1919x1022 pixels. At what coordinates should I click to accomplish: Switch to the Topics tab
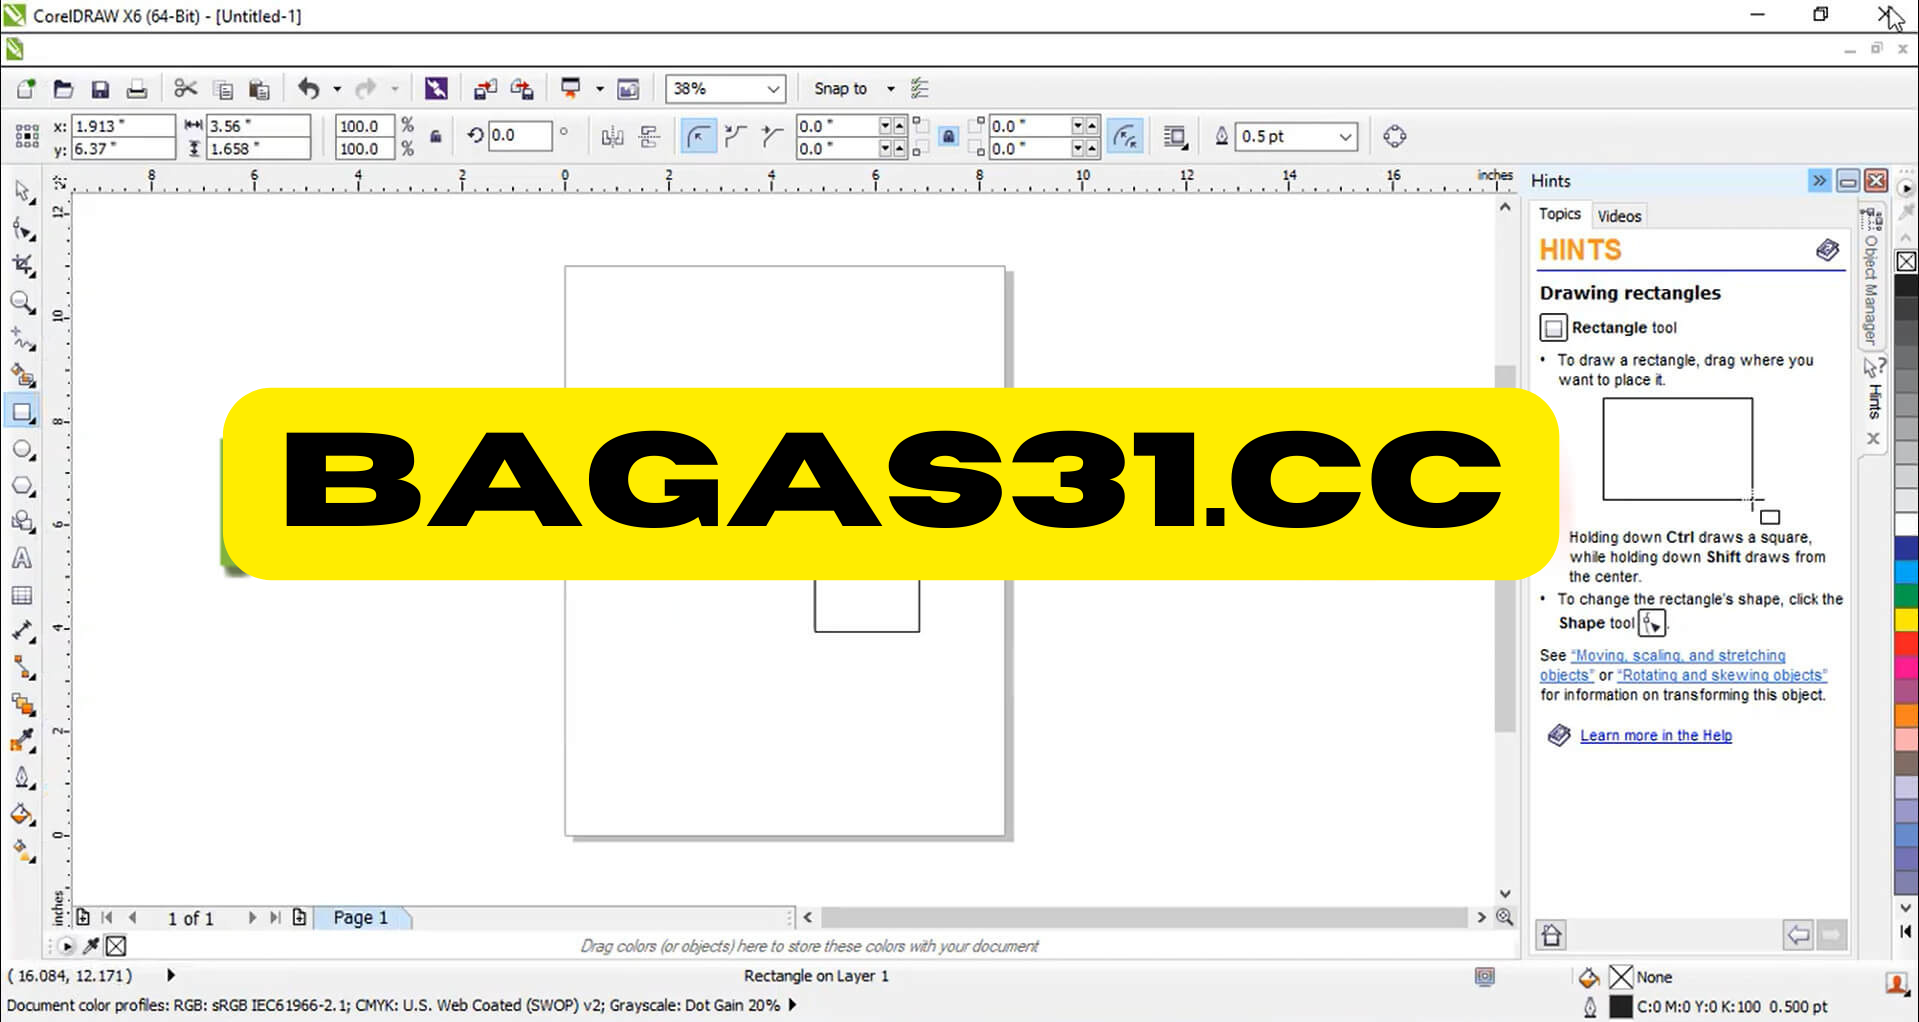(x=1559, y=214)
